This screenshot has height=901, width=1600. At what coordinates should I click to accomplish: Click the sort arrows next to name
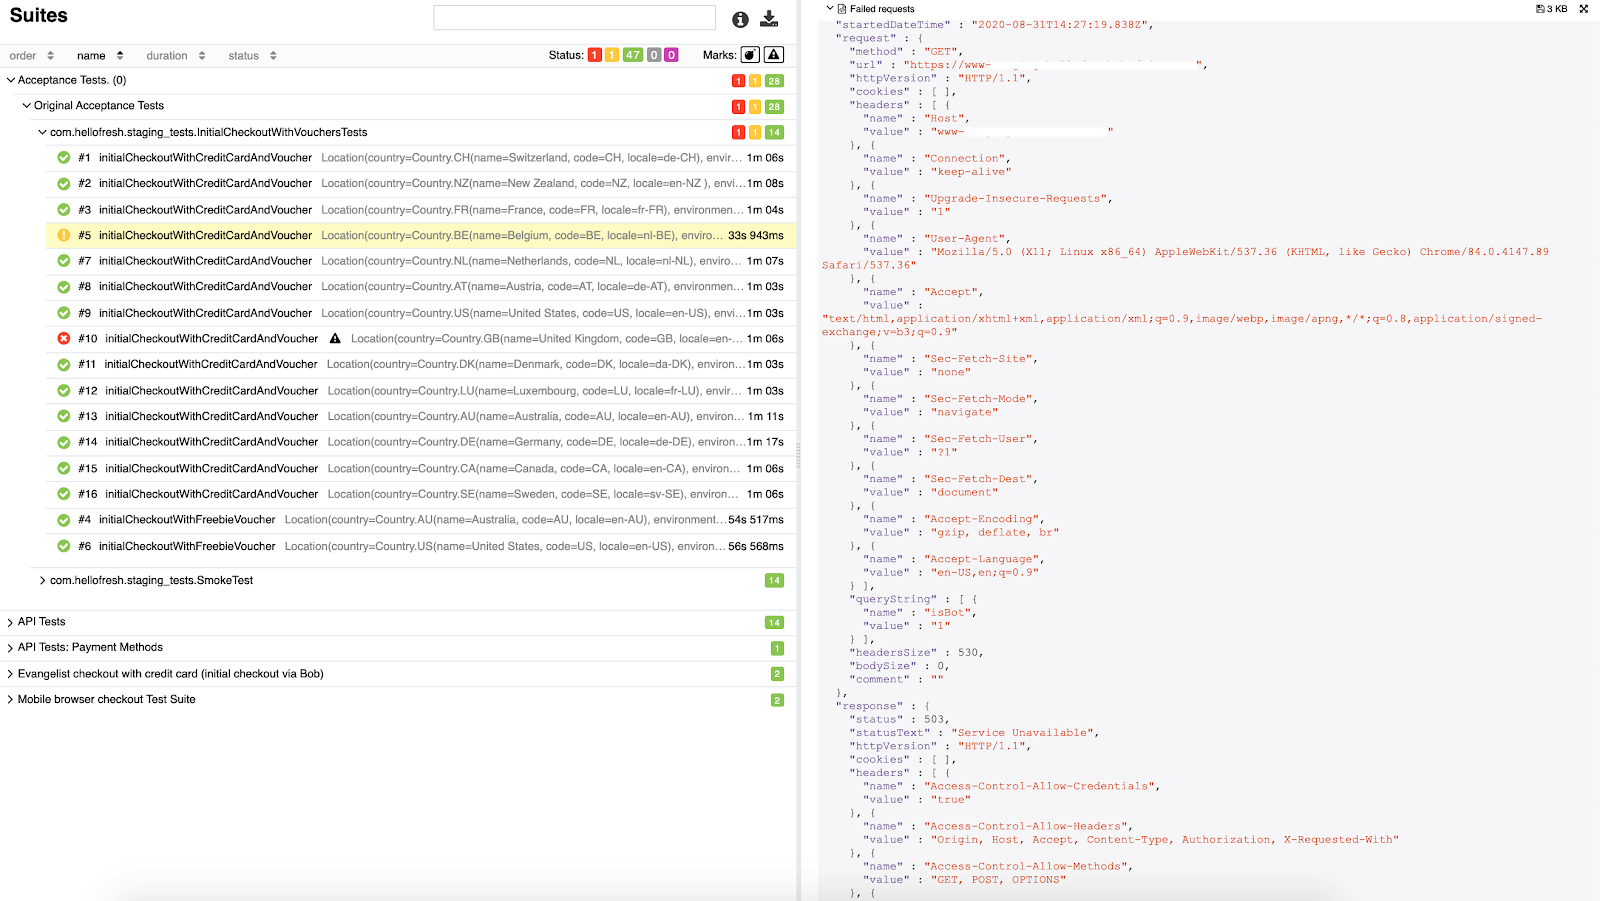coord(120,56)
